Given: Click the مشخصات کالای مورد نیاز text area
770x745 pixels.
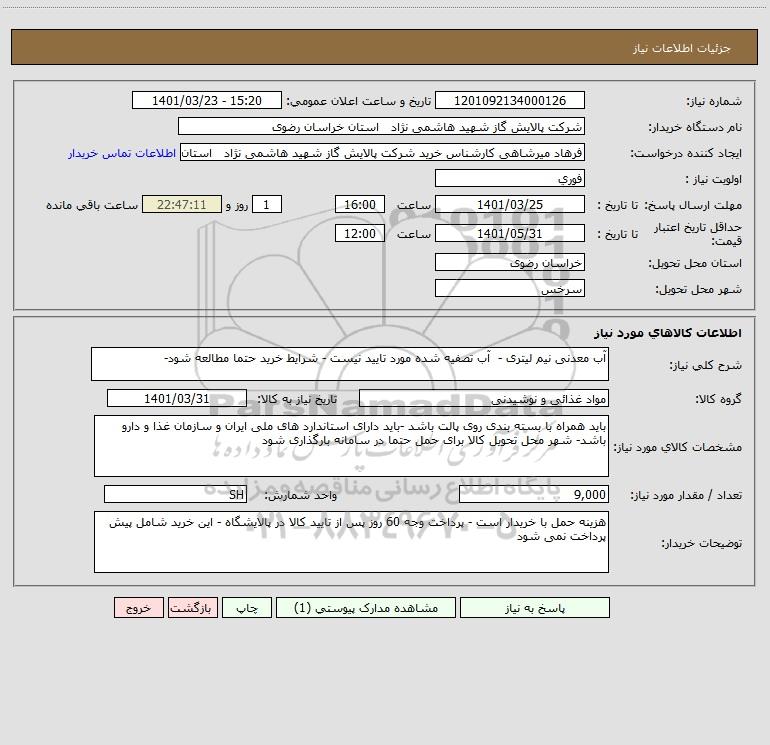Looking at the screenshot, I should click(351, 446).
